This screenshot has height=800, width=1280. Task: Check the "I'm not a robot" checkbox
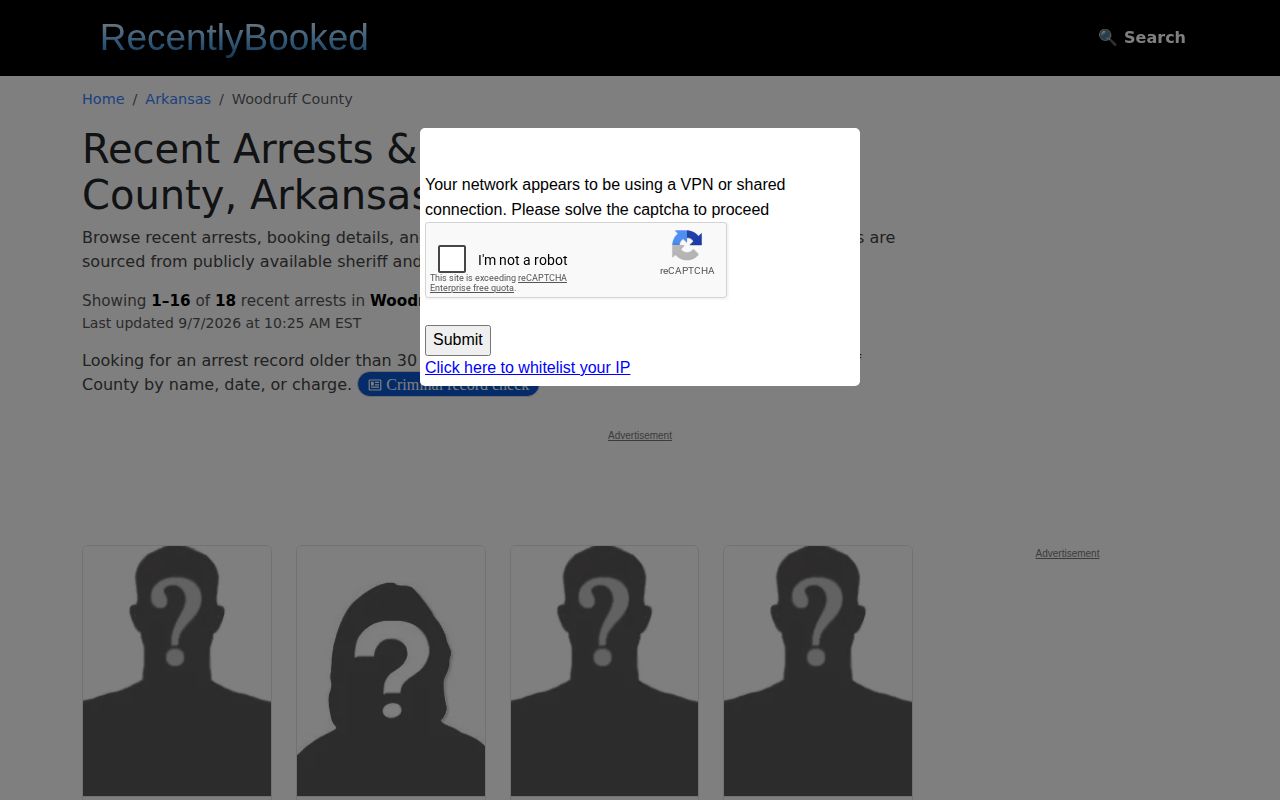coord(452,259)
